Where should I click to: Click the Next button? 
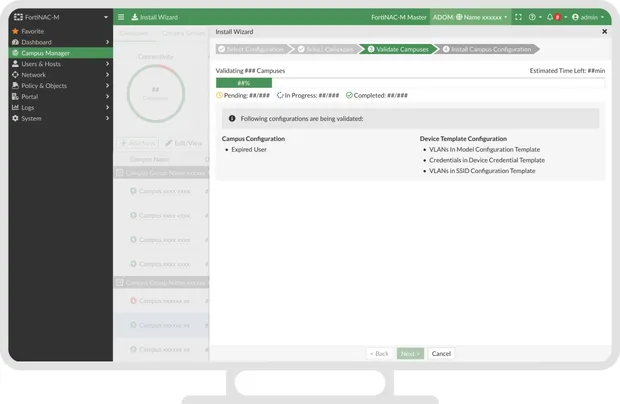pyautogui.click(x=410, y=353)
